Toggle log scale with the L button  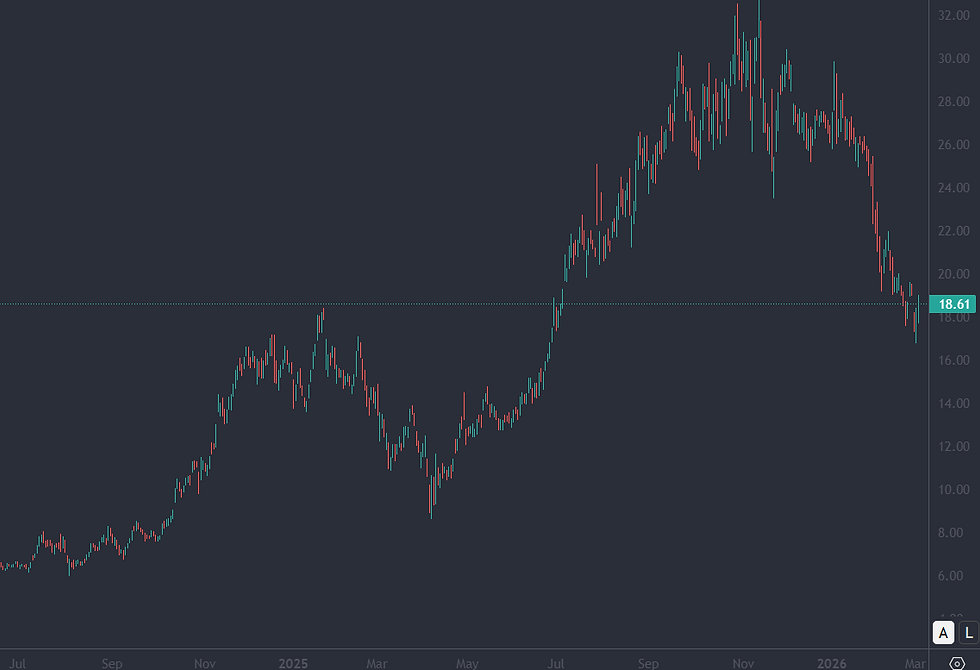(x=969, y=632)
